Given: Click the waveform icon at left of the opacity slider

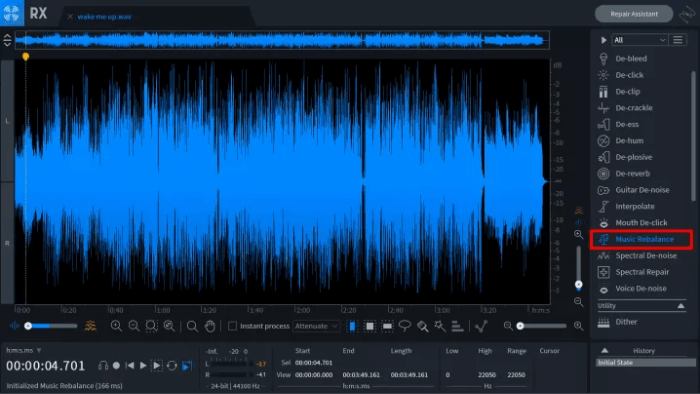Looking at the screenshot, I should pos(14,326).
